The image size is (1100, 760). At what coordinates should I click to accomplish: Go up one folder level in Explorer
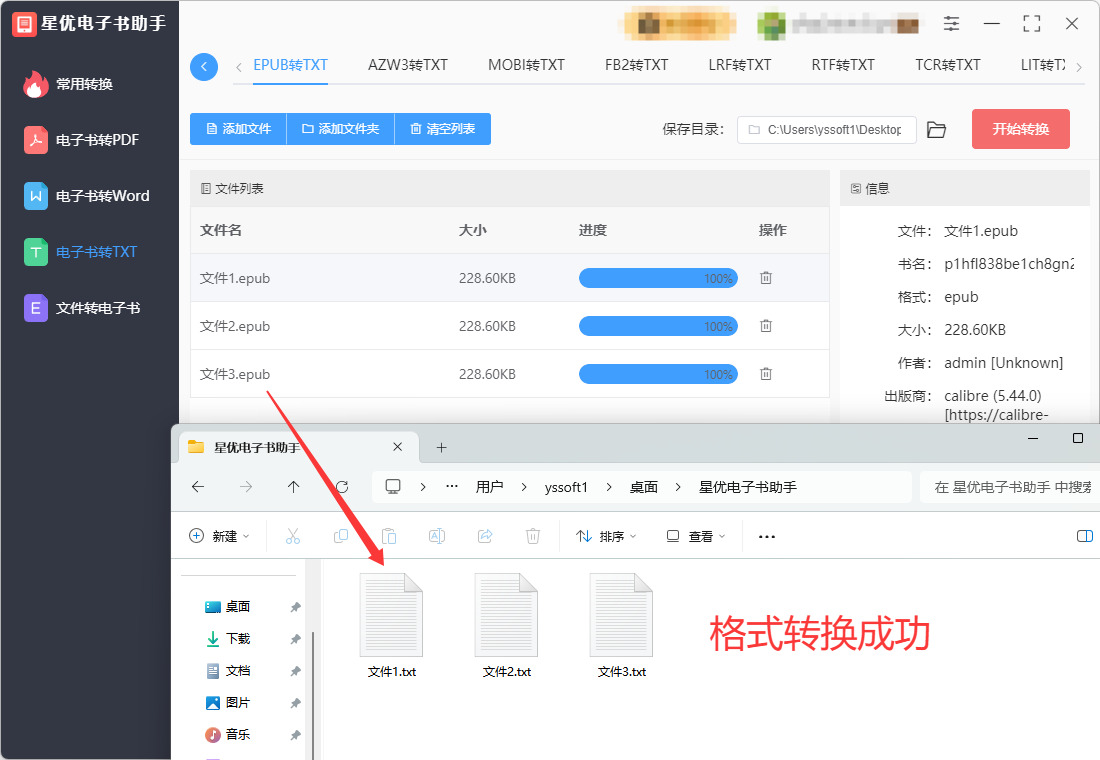pyautogui.click(x=293, y=487)
